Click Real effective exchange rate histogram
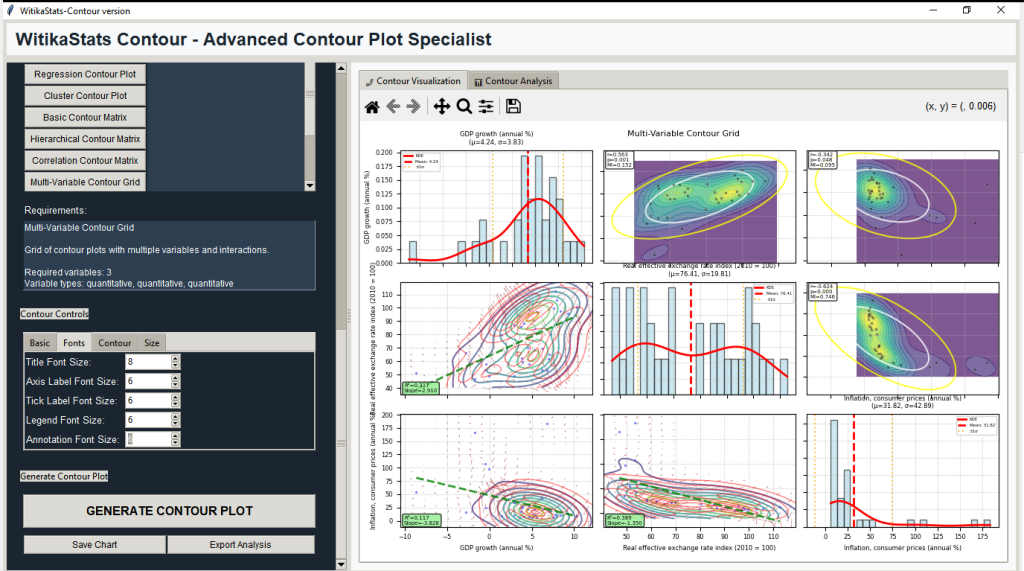The width and height of the screenshot is (1024, 571). pos(699,339)
